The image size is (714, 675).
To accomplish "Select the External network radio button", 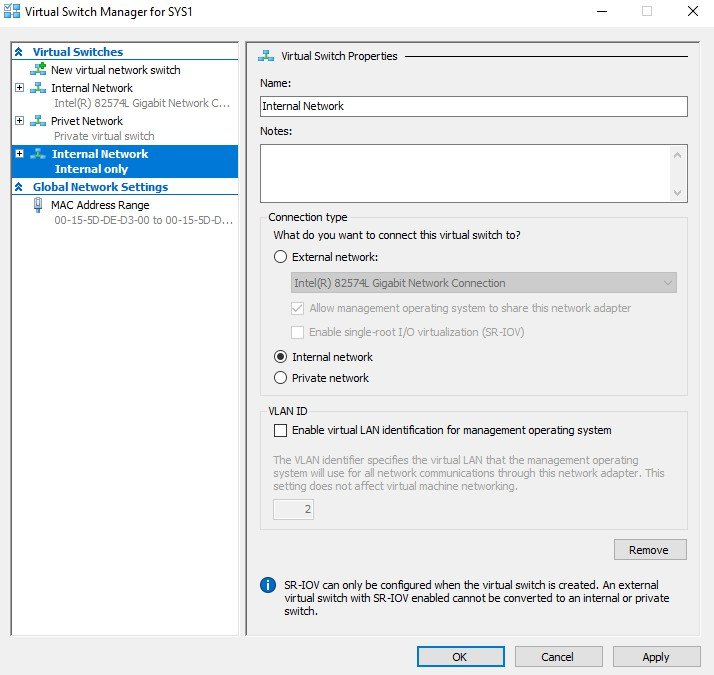I will pos(280,257).
